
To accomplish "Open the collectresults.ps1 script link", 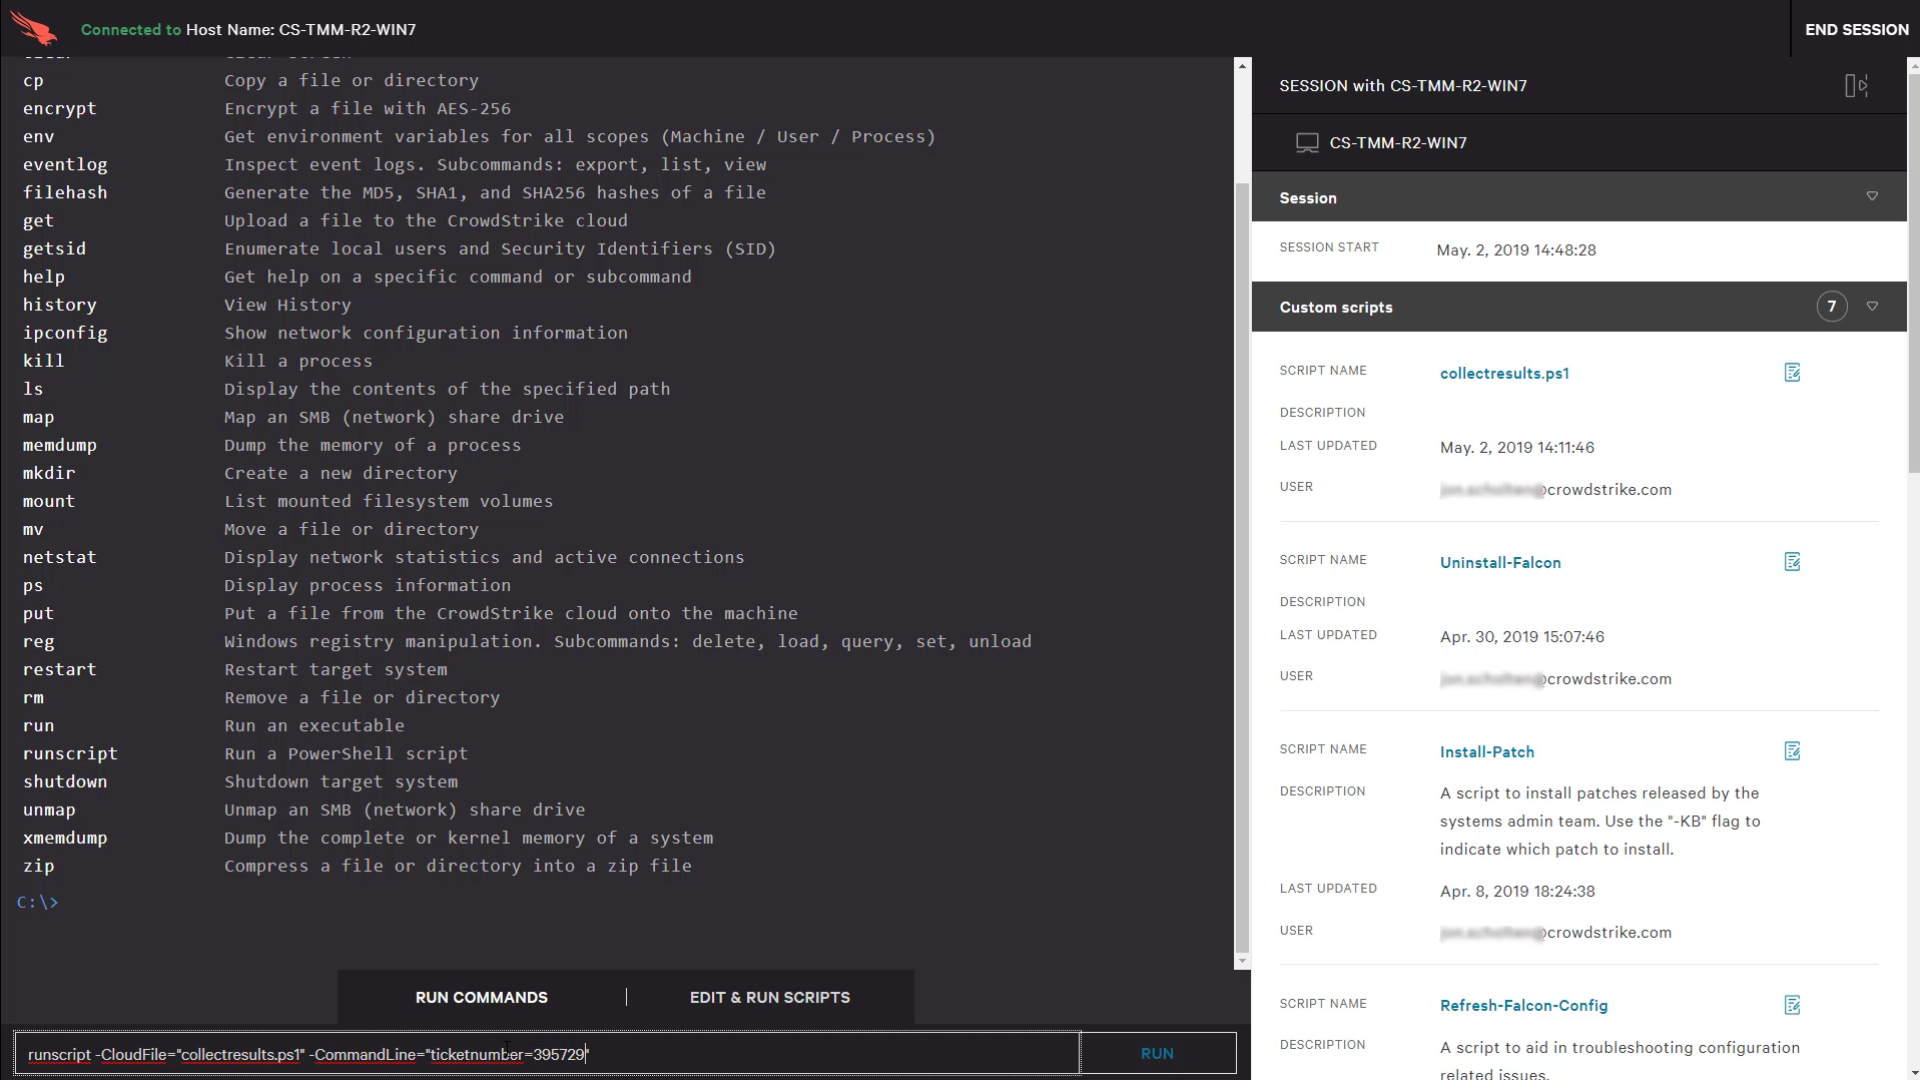I will (1504, 373).
